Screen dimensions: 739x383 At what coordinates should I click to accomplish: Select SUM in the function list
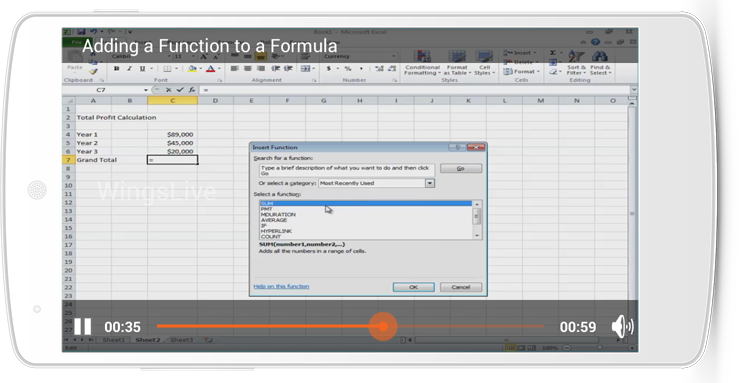coord(365,203)
